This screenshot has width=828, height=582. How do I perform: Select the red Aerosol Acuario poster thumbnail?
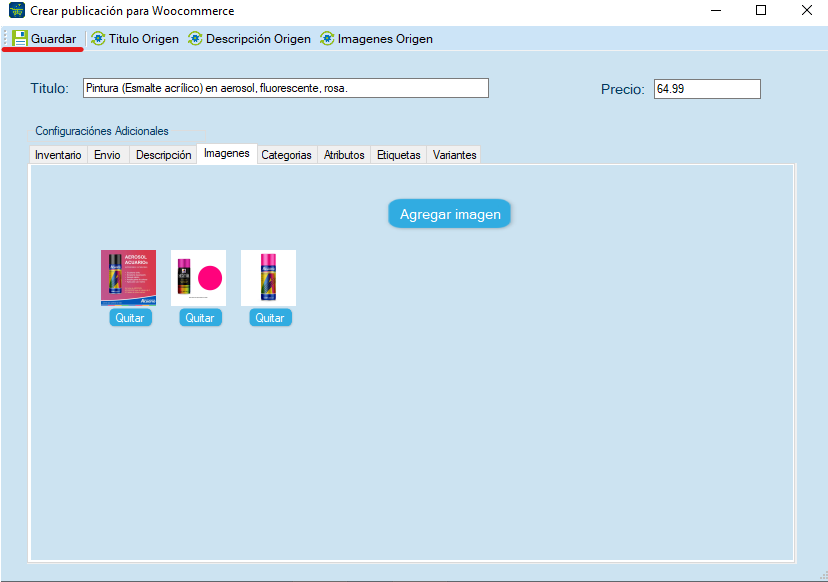(128, 278)
